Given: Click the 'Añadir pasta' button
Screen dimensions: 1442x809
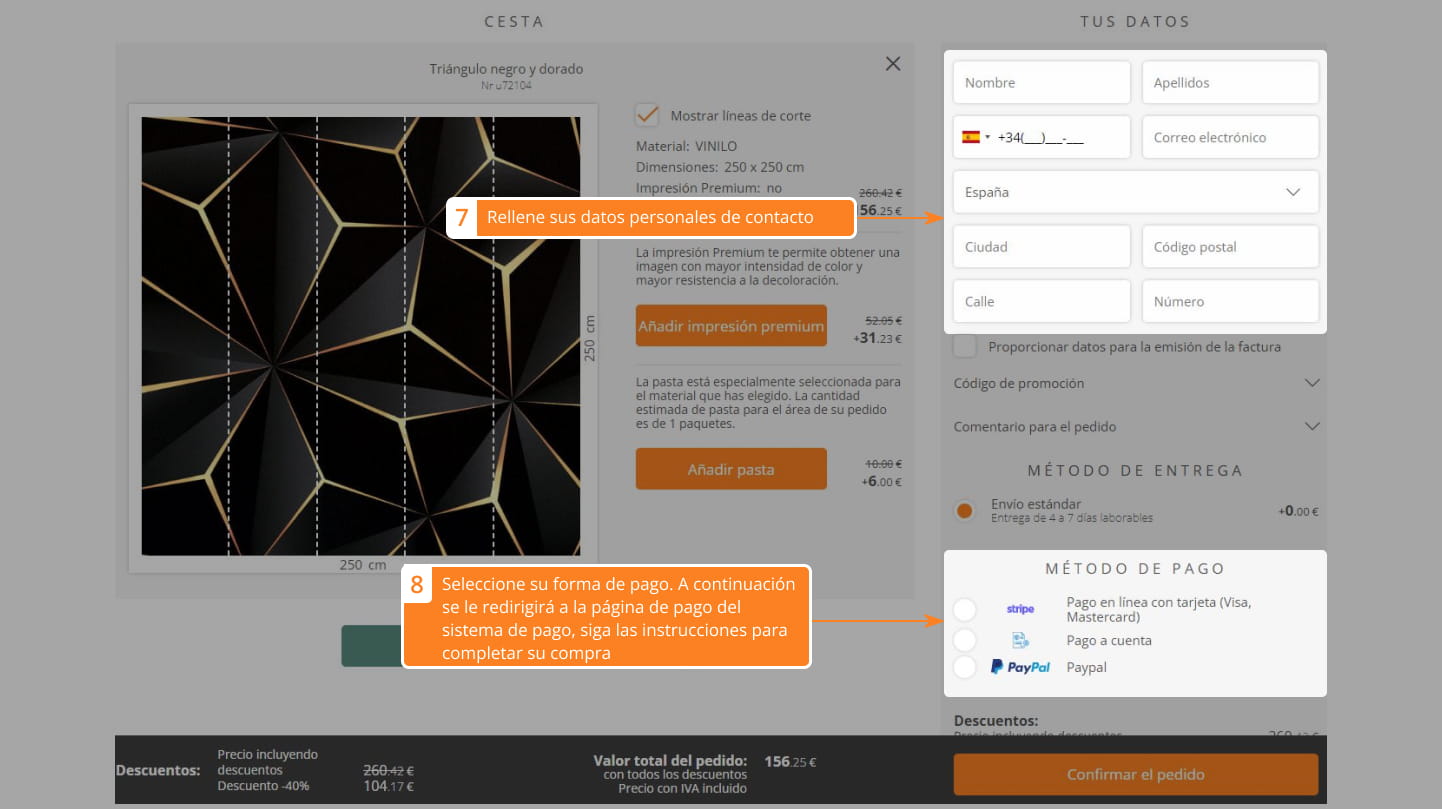Looking at the screenshot, I should pyautogui.click(x=731, y=469).
